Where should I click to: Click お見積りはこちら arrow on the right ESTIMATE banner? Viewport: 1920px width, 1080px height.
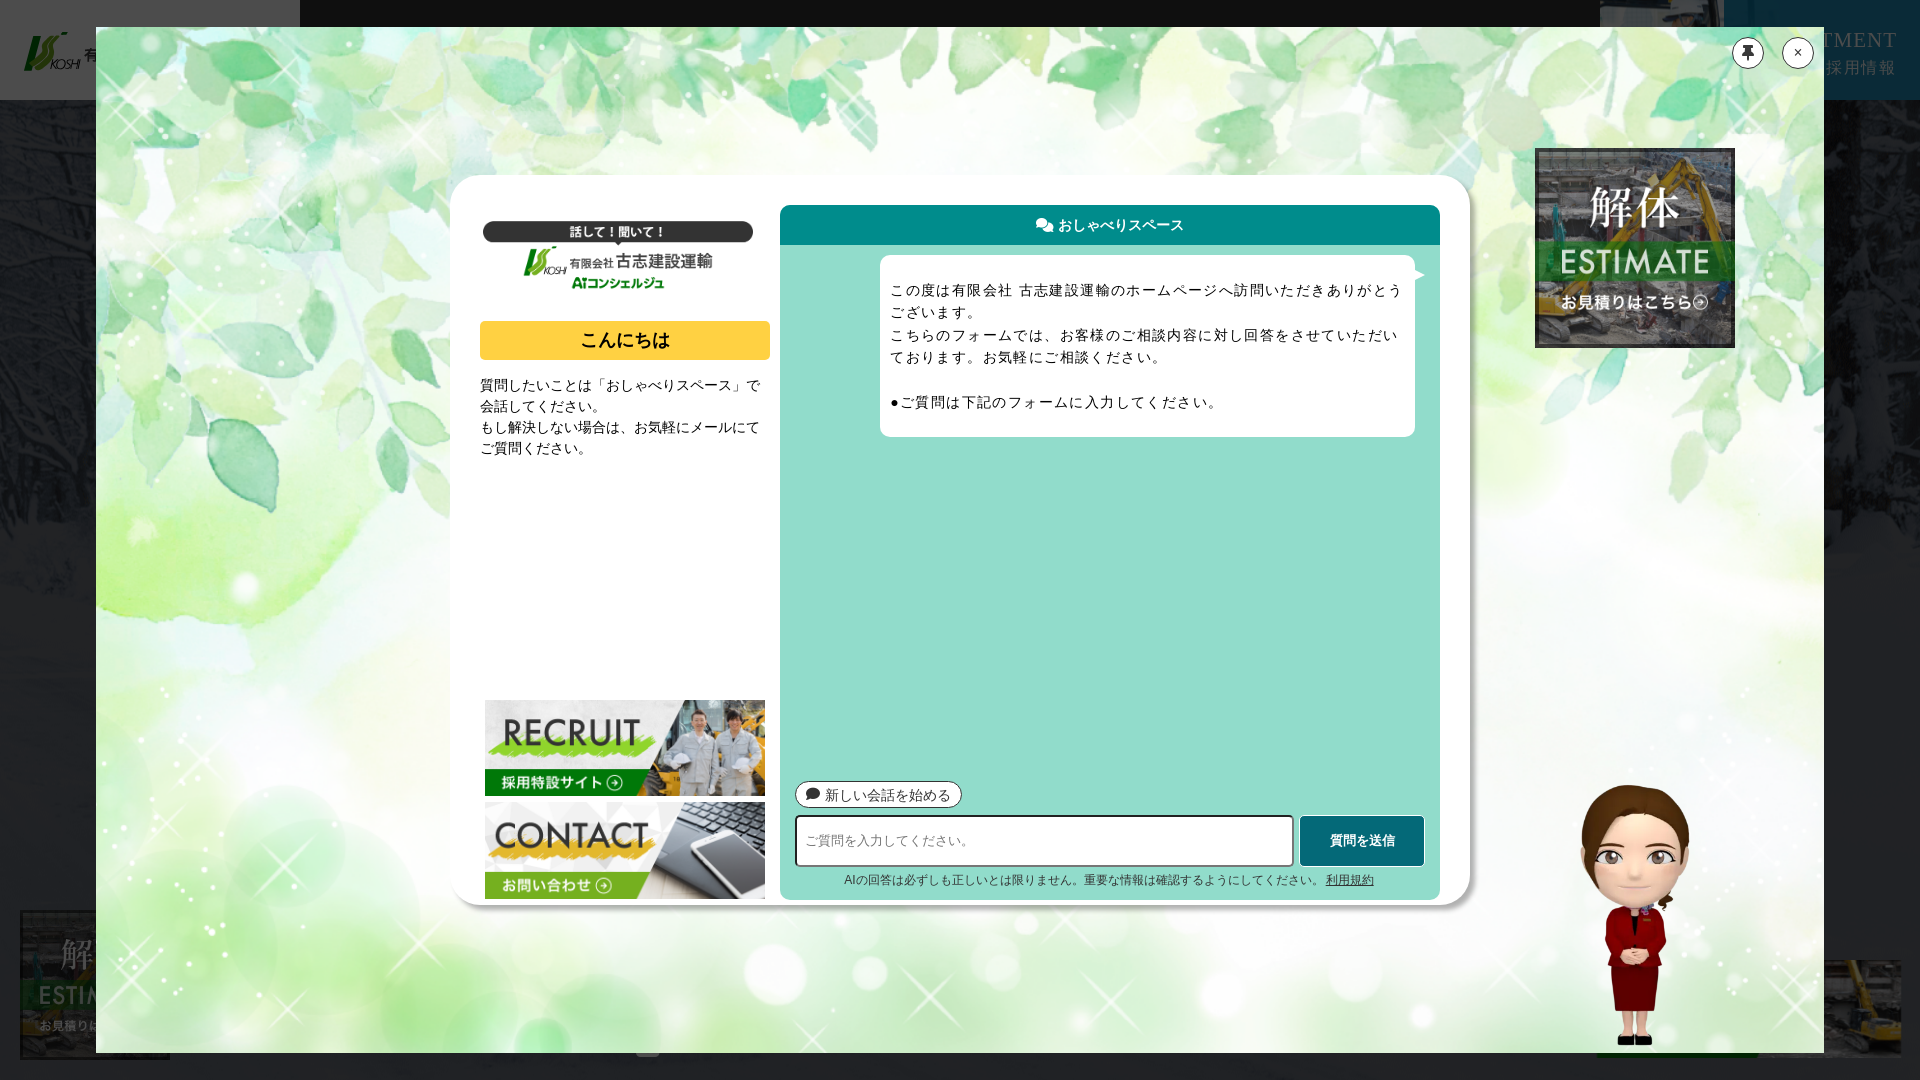click(1699, 302)
